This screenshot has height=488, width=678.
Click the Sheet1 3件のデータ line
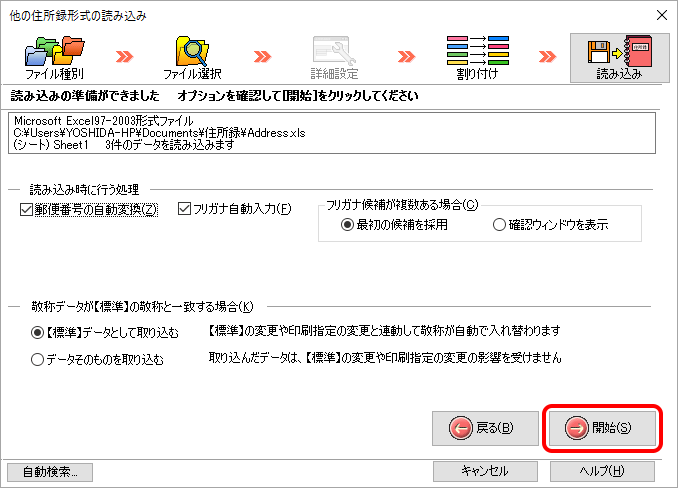124,145
